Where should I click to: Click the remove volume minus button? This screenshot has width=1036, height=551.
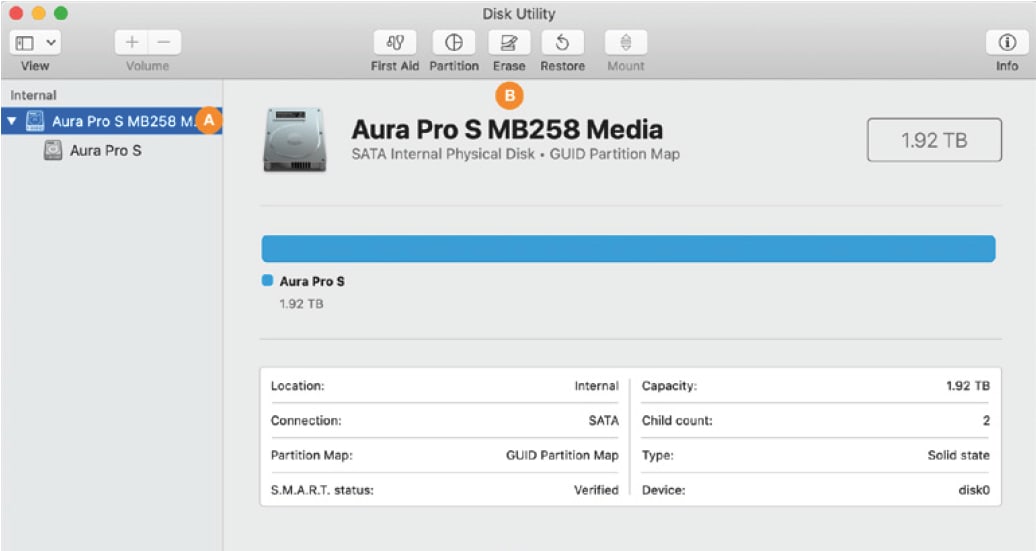pyautogui.click(x=164, y=43)
